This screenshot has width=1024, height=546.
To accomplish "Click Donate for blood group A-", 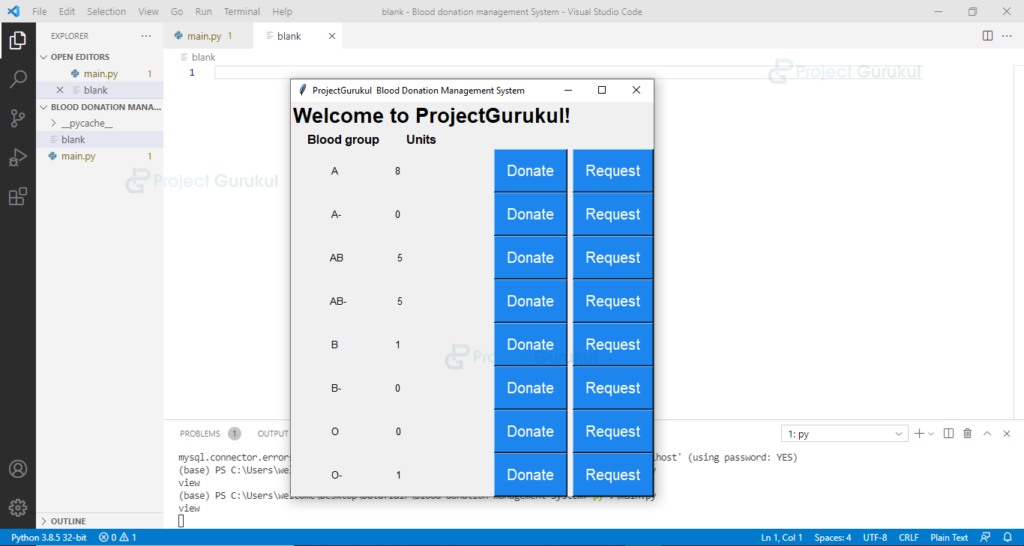I will pos(530,214).
